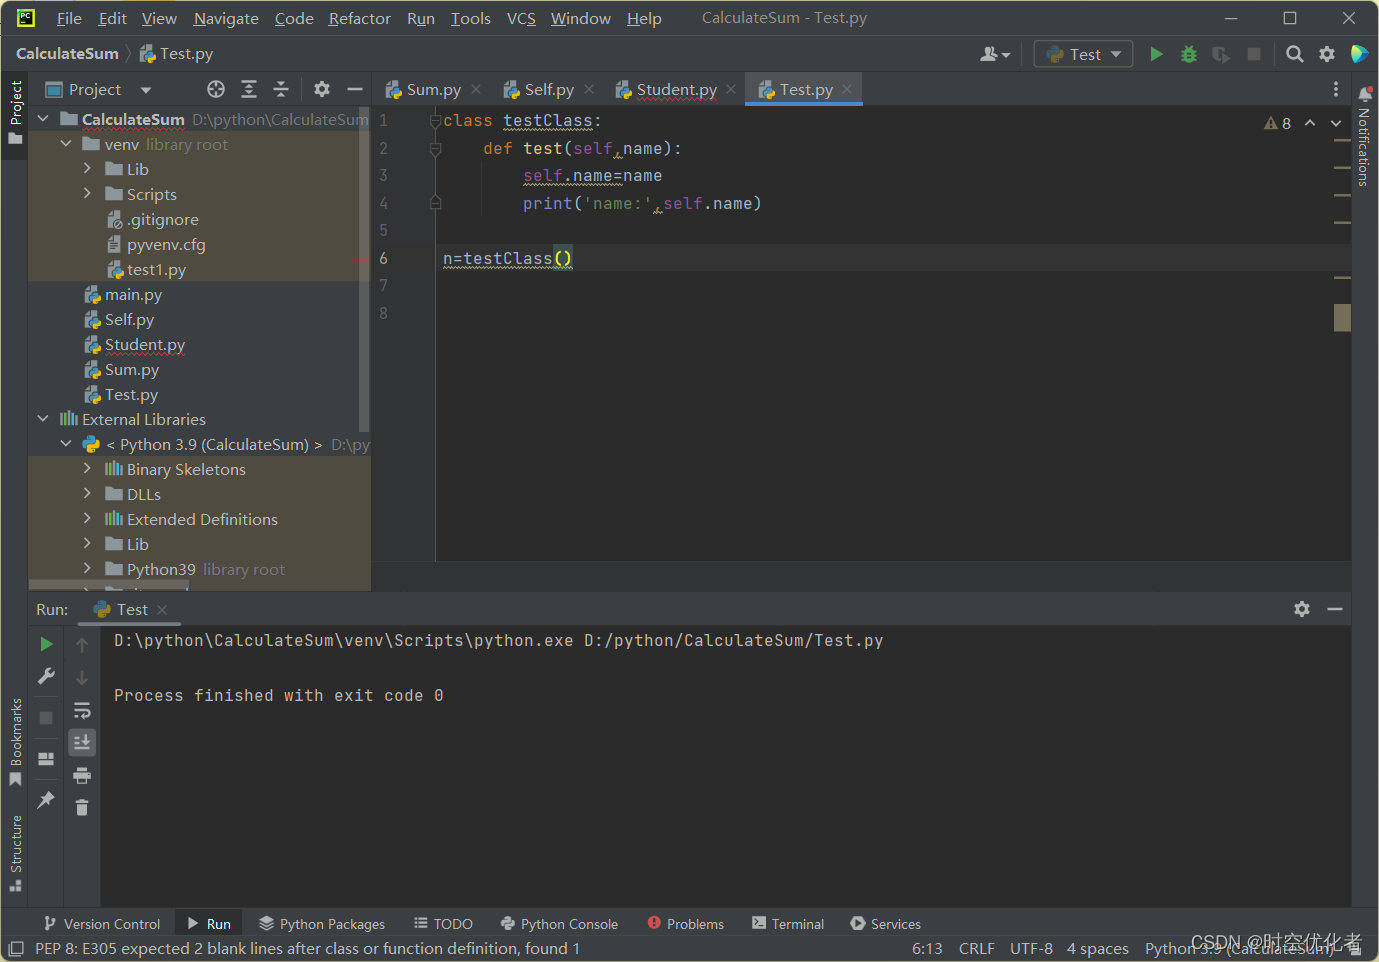Close the Self.py editor tab
Image resolution: width=1379 pixels, height=962 pixels.
(x=589, y=89)
